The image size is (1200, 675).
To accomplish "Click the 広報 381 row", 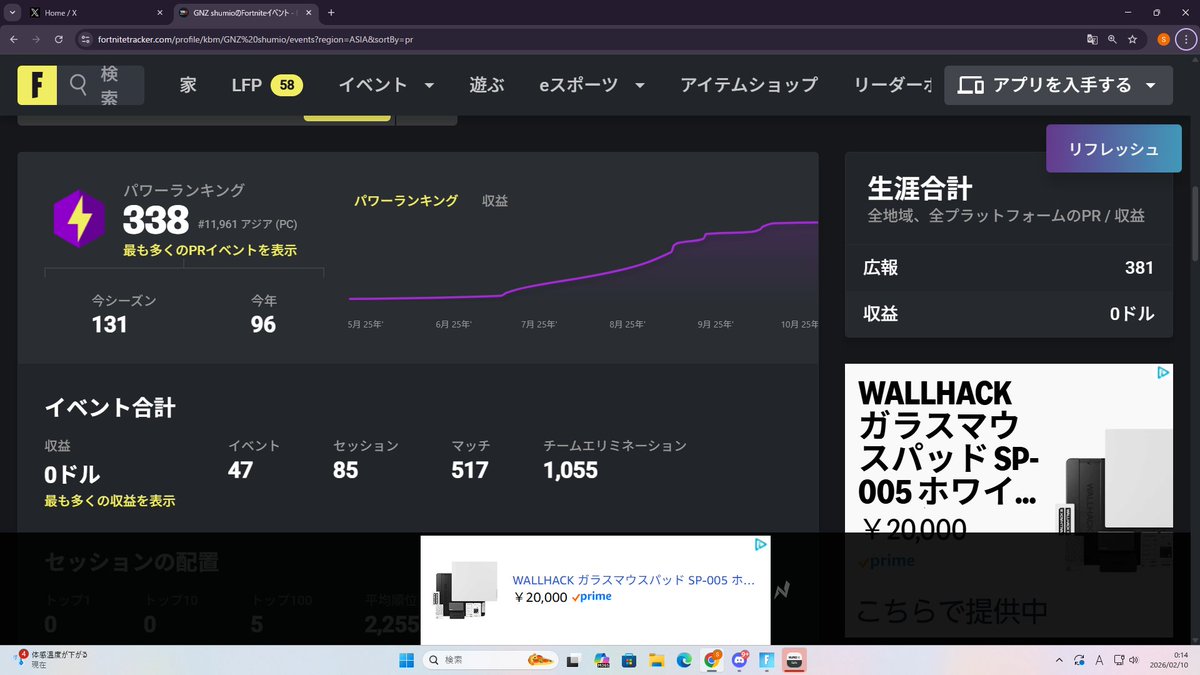I will (1009, 268).
